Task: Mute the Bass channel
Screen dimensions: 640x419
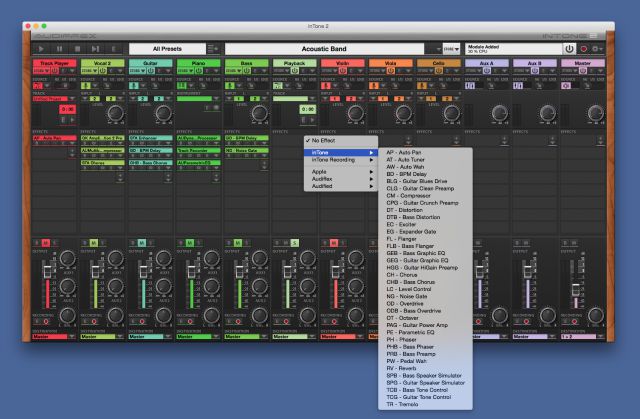Action: (238, 243)
